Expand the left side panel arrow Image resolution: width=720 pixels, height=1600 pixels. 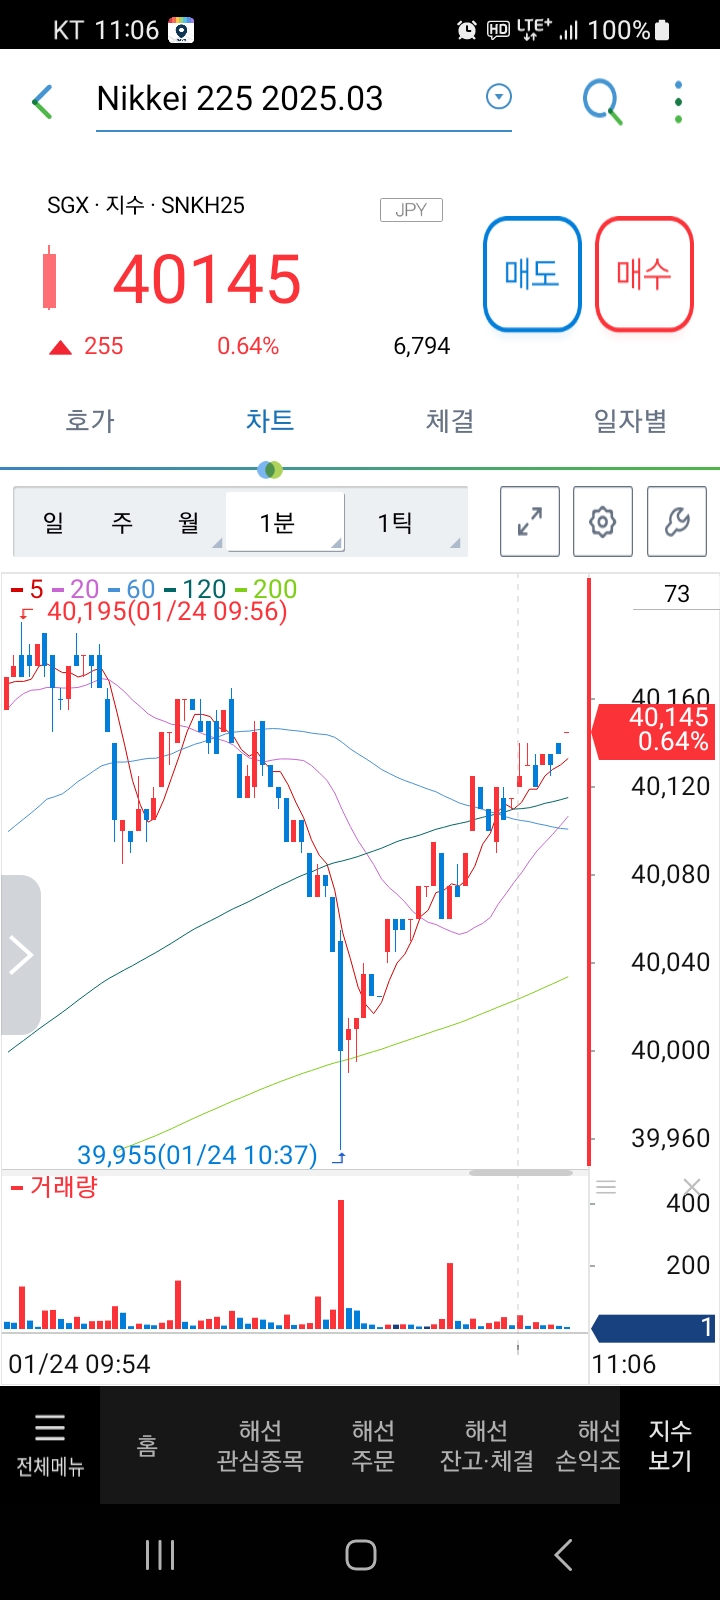20,954
